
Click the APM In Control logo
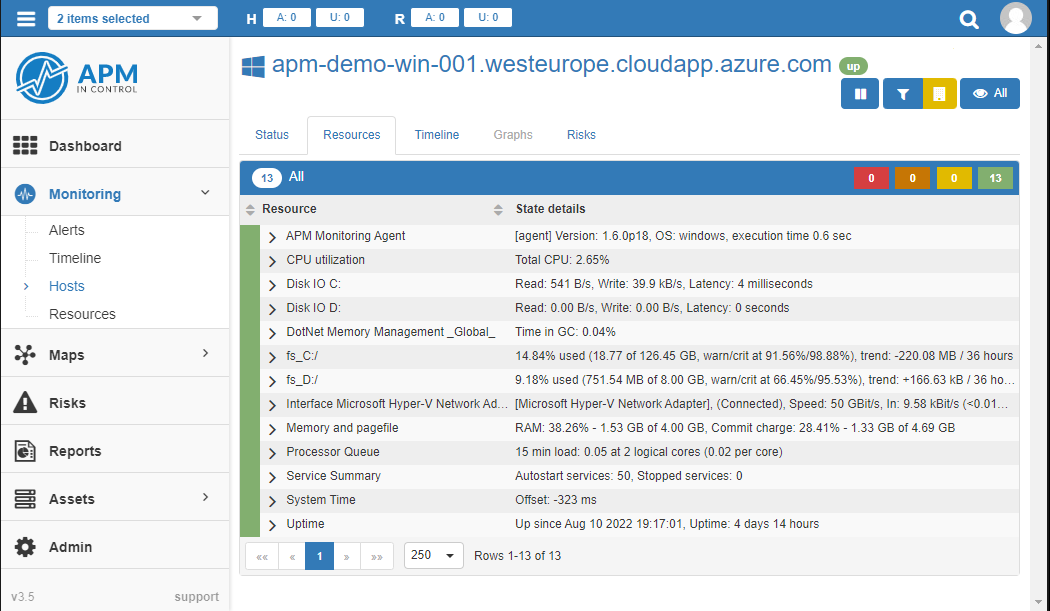[x=77, y=79]
